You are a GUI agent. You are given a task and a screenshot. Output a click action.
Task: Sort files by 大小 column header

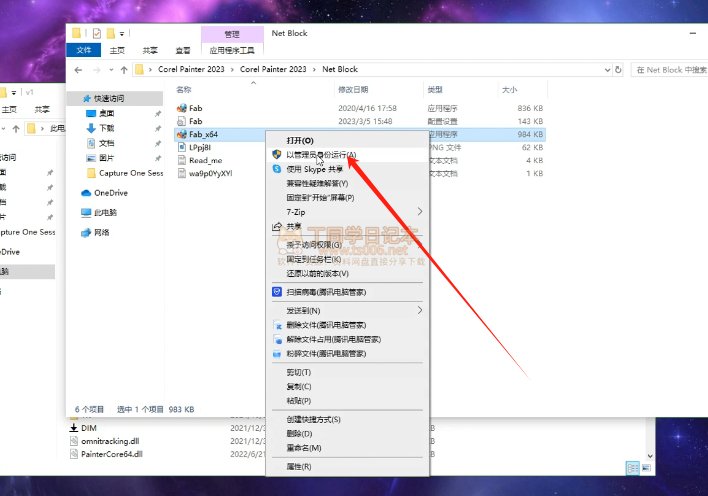(509, 89)
